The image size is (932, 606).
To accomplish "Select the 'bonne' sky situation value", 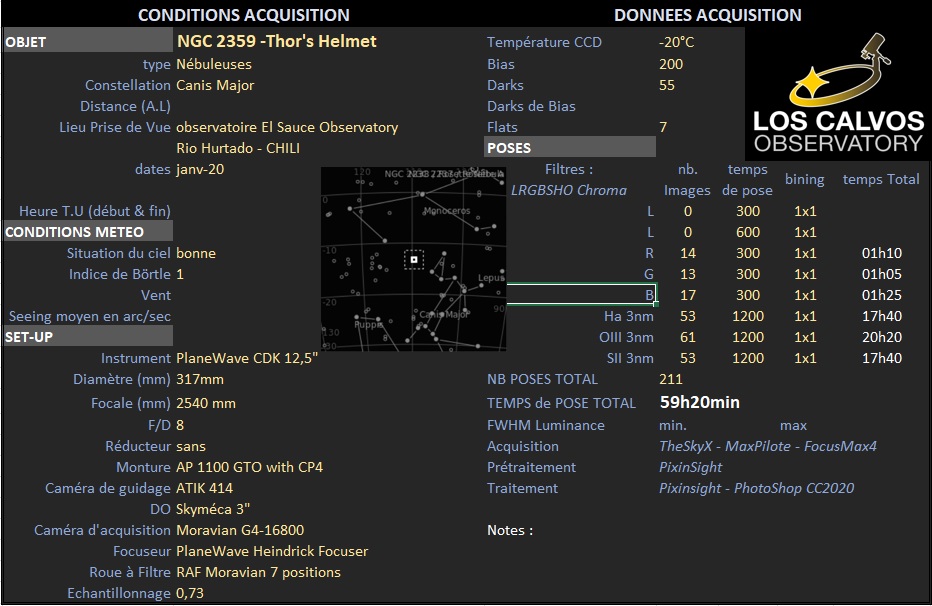I will pos(196,253).
